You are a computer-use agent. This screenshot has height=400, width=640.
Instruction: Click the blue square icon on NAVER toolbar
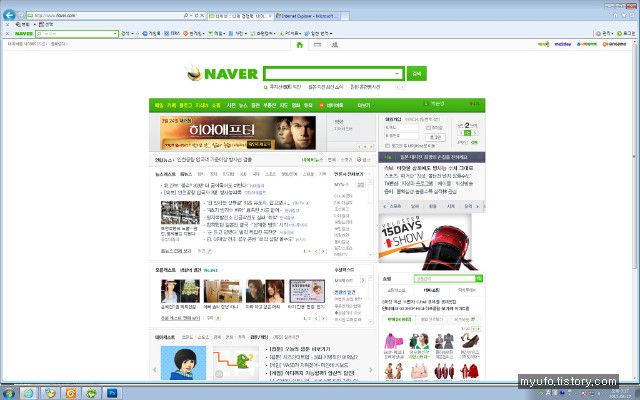[167, 33]
